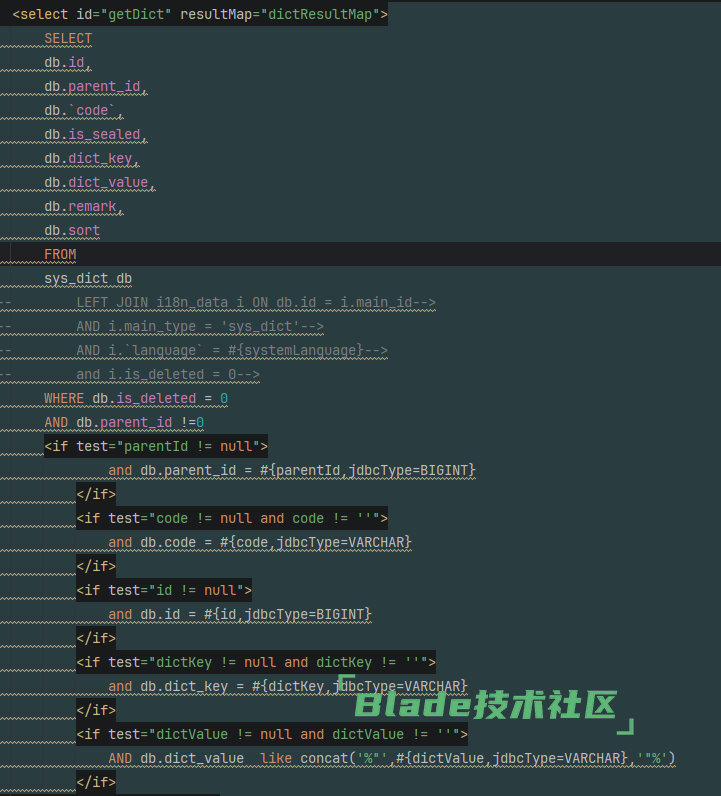The image size is (721, 796).
Task: Click the closing if tag after db.code condition
Action: [x=96, y=567]
